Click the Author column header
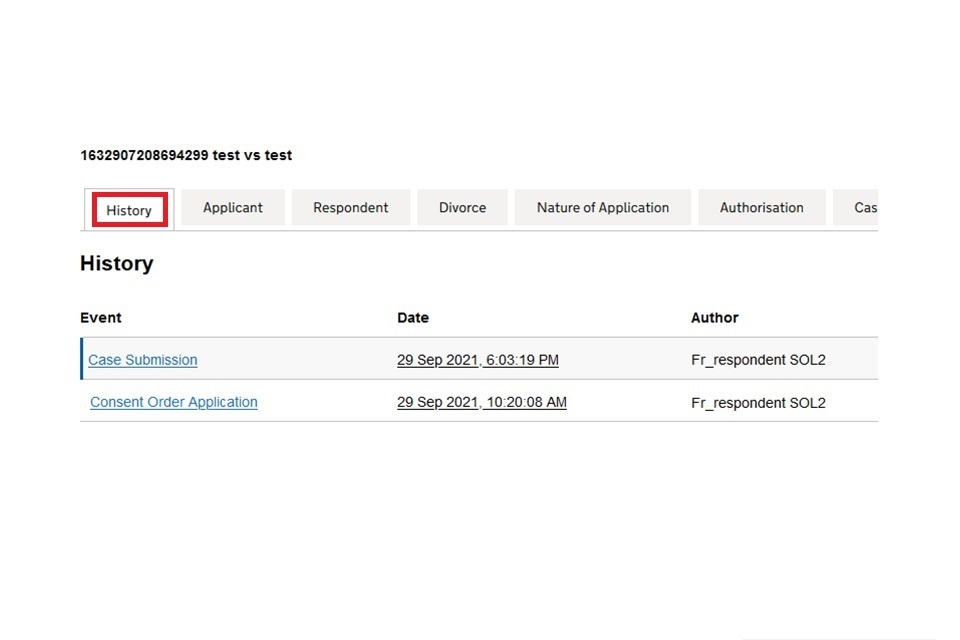960x640 pixels. [714, 318]
